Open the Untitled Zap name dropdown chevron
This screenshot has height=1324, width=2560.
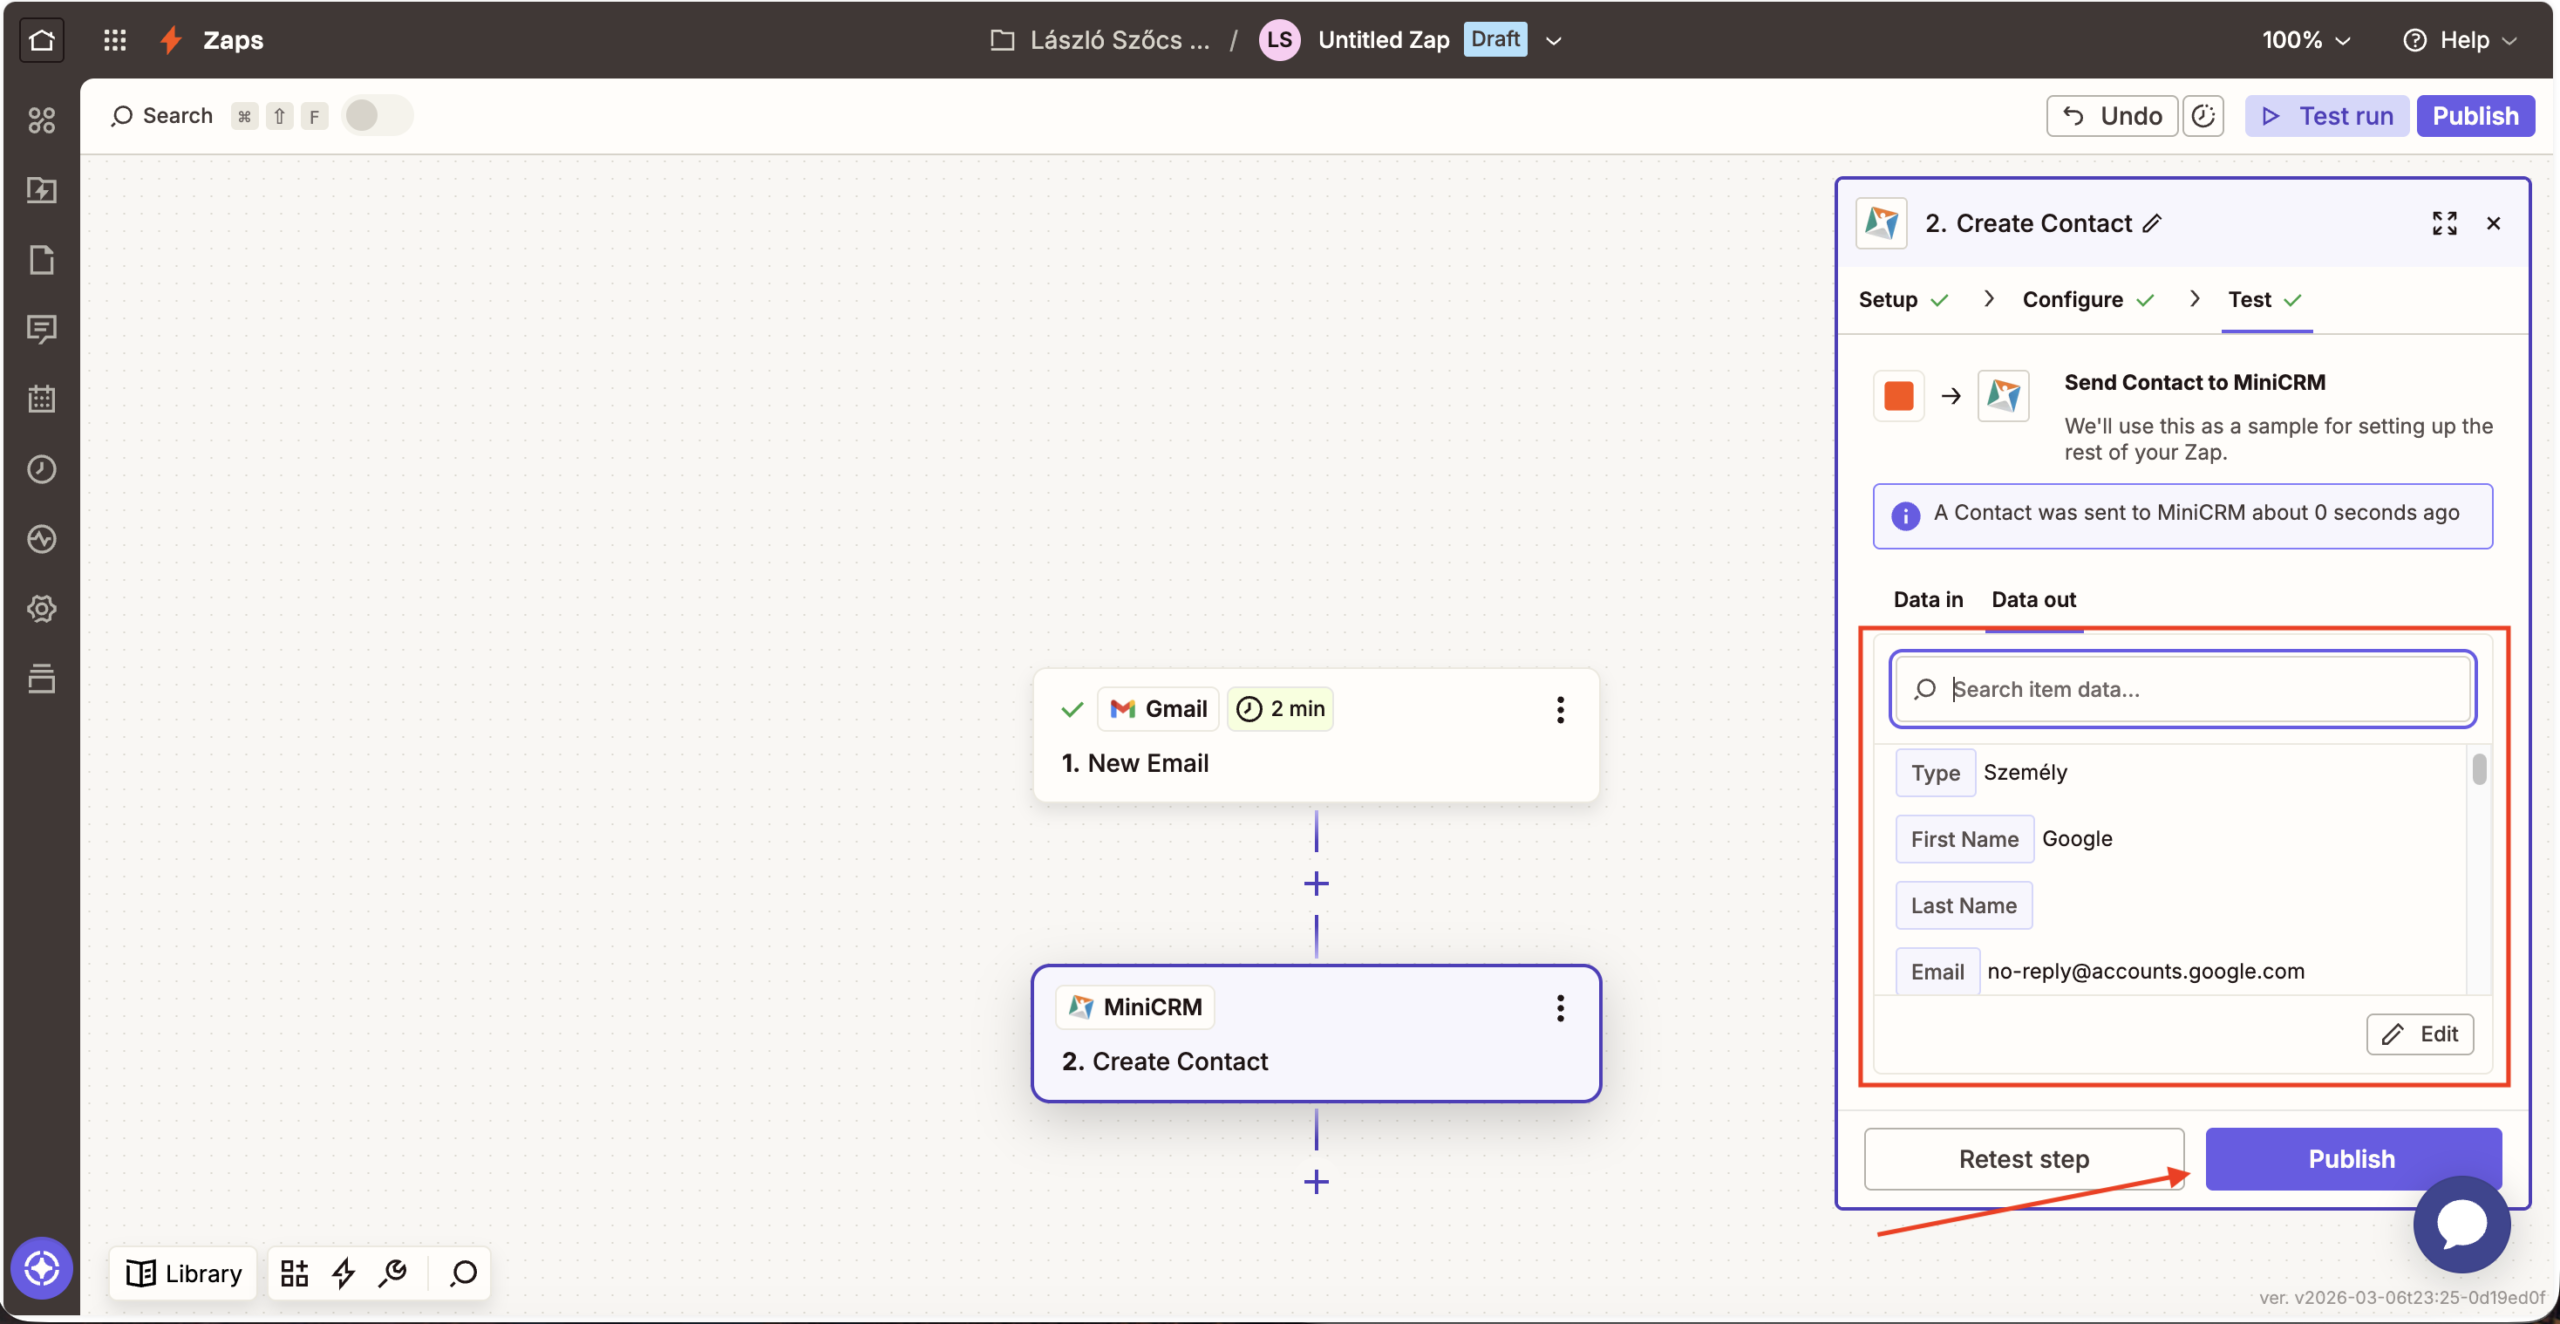point(1554,41)
